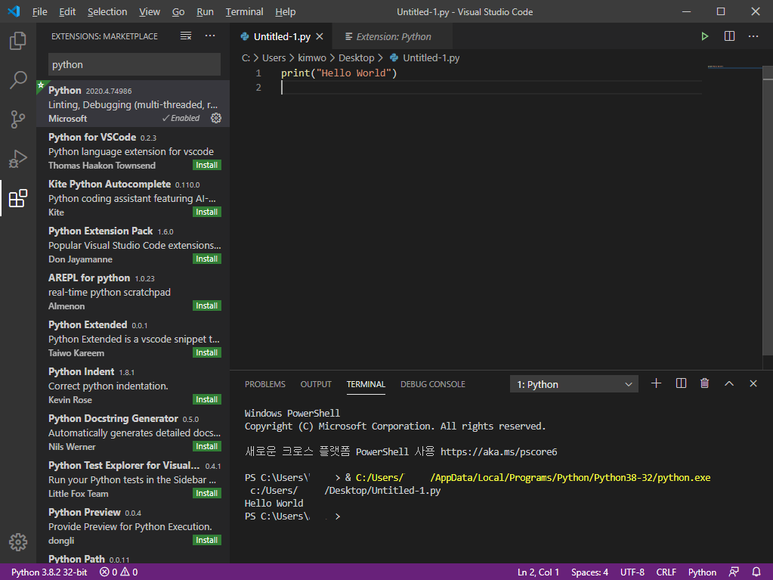Screen dimensions: 773x580
Task: Open the Search view in activity bar
Action: 18,80
